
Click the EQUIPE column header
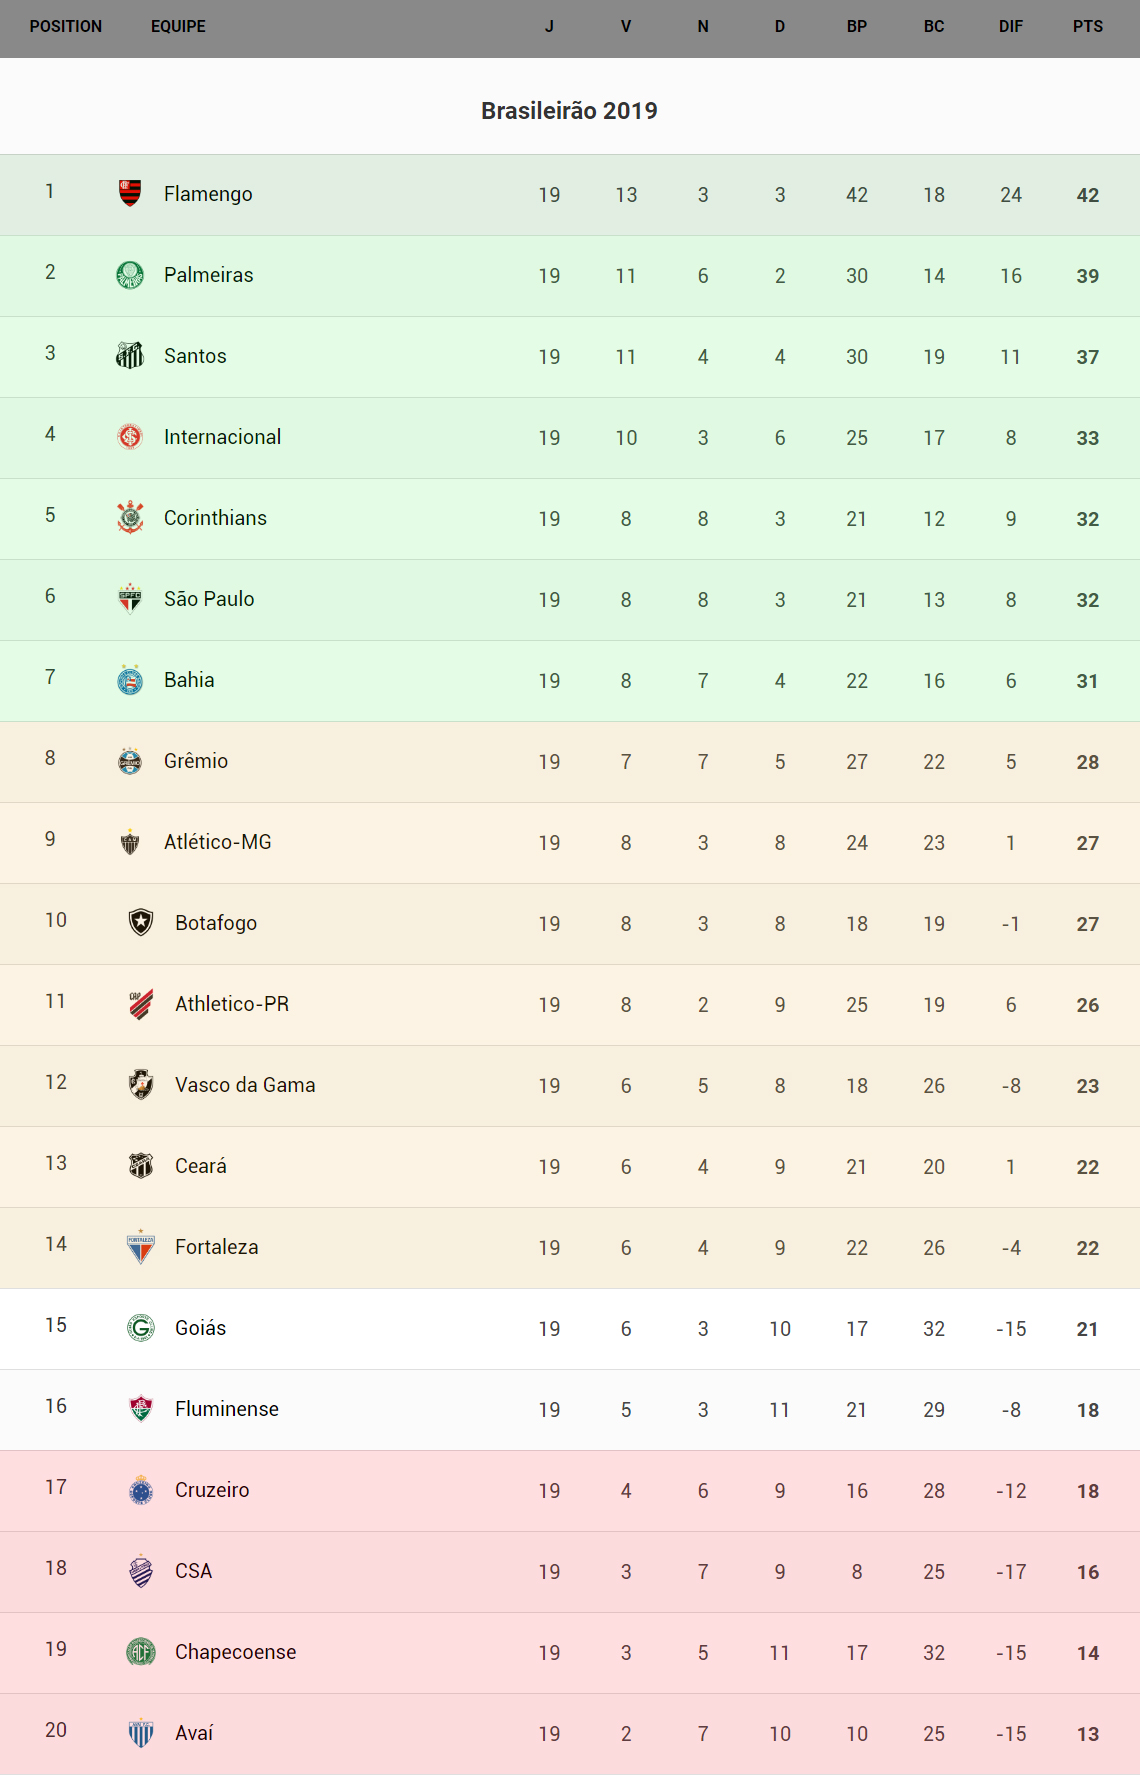[178, 27]
